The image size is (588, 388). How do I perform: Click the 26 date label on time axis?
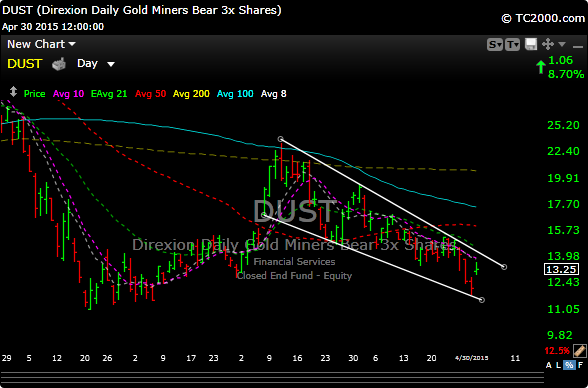pyautogui.click(x=107, y=358)
